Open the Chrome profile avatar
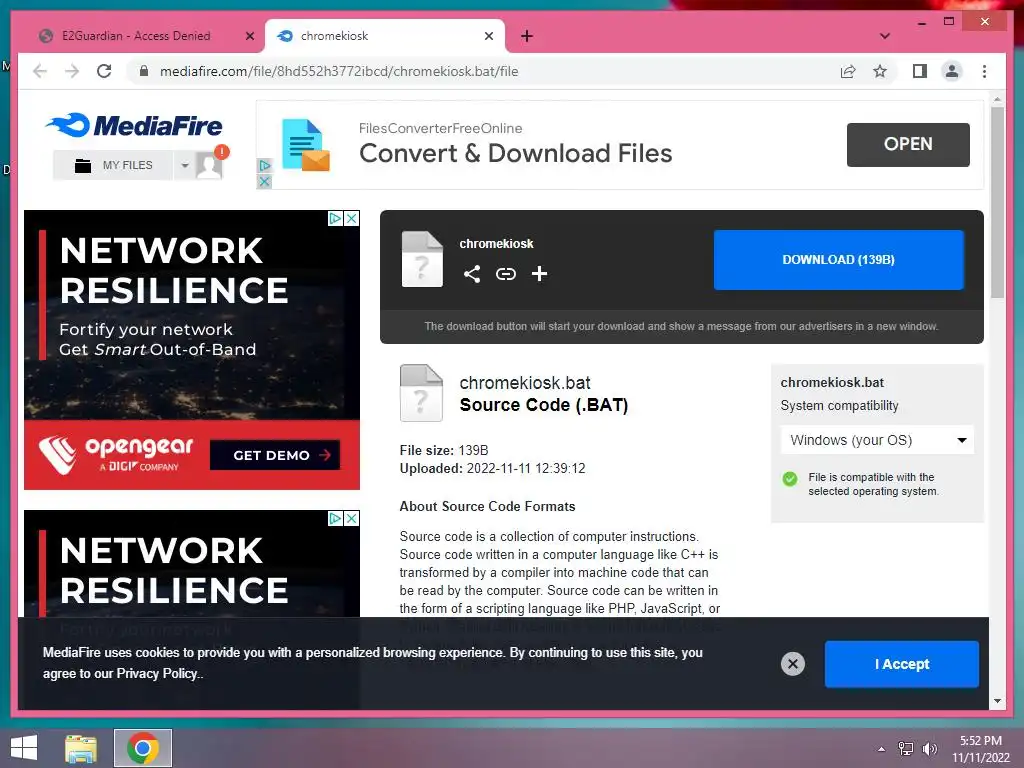Viewport: 1024px width, 768px height. coord(952,71)
